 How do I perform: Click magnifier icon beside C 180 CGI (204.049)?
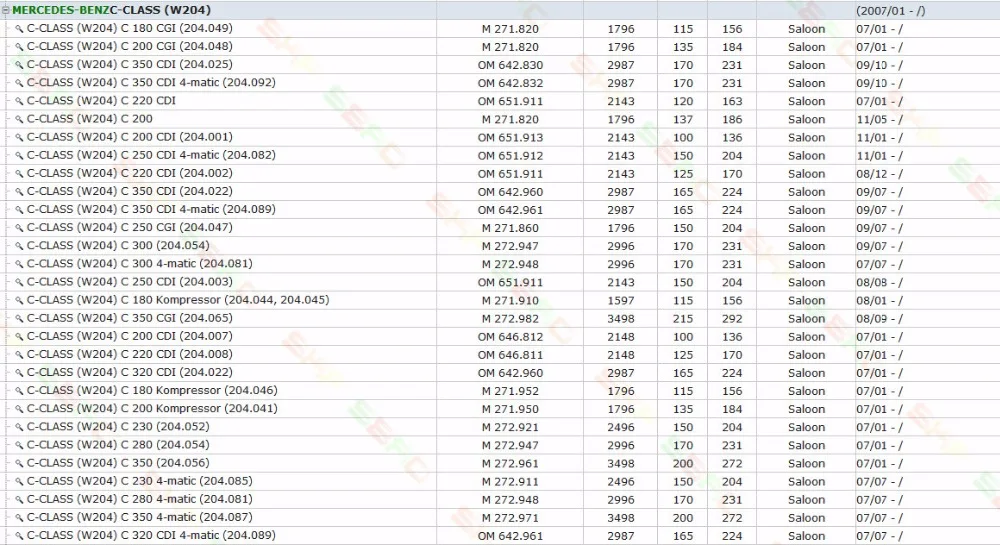(x=19, y=29)
